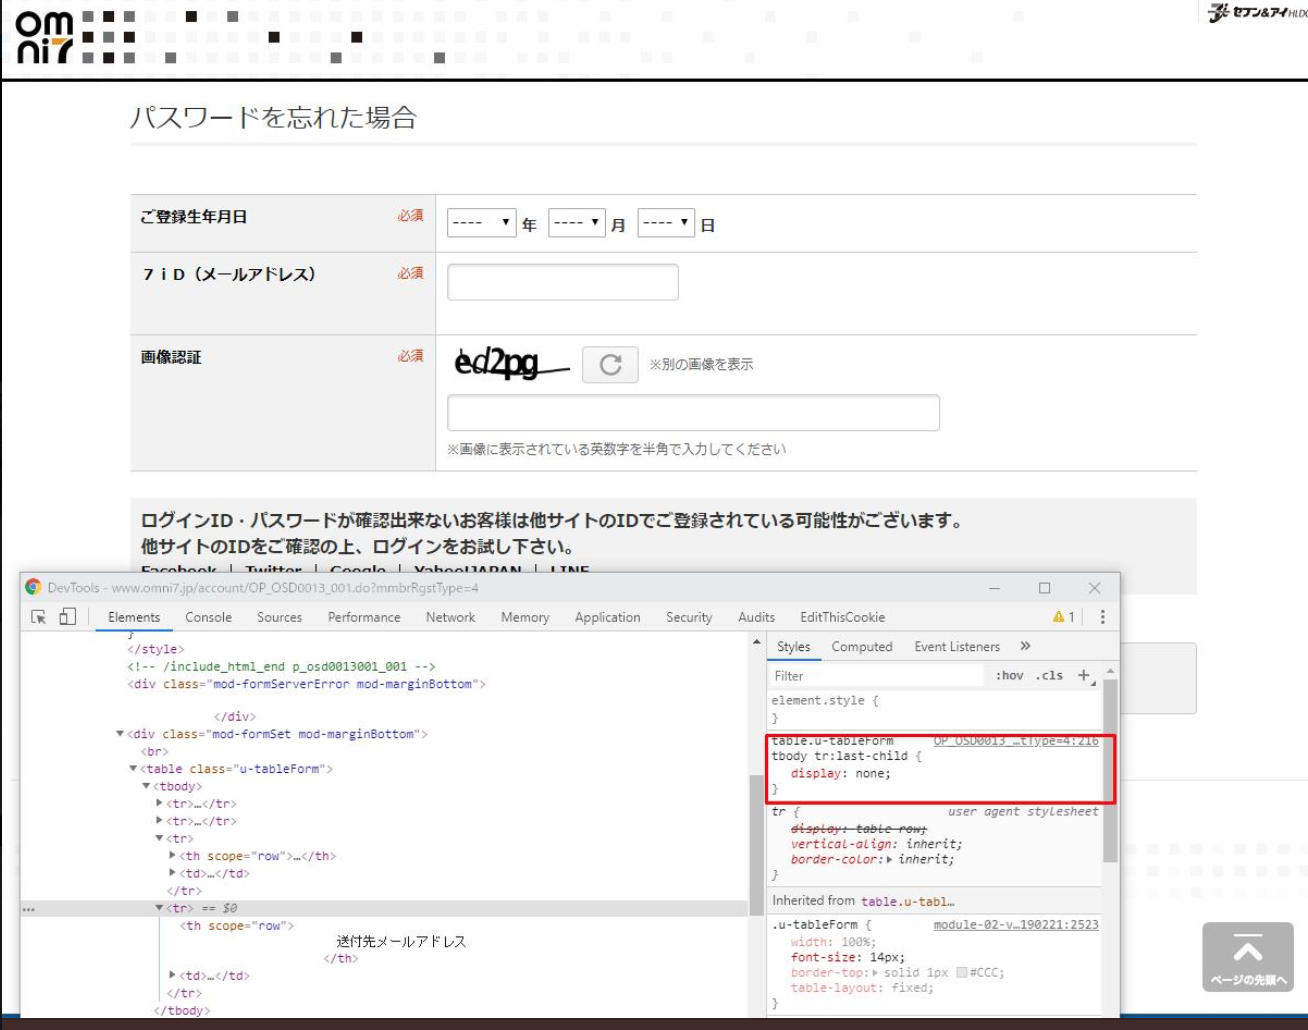The height and width of the screenshot is (1030, 1308).
Task: Add new style rule plus icon
Action: click(x=1083, y=676)
